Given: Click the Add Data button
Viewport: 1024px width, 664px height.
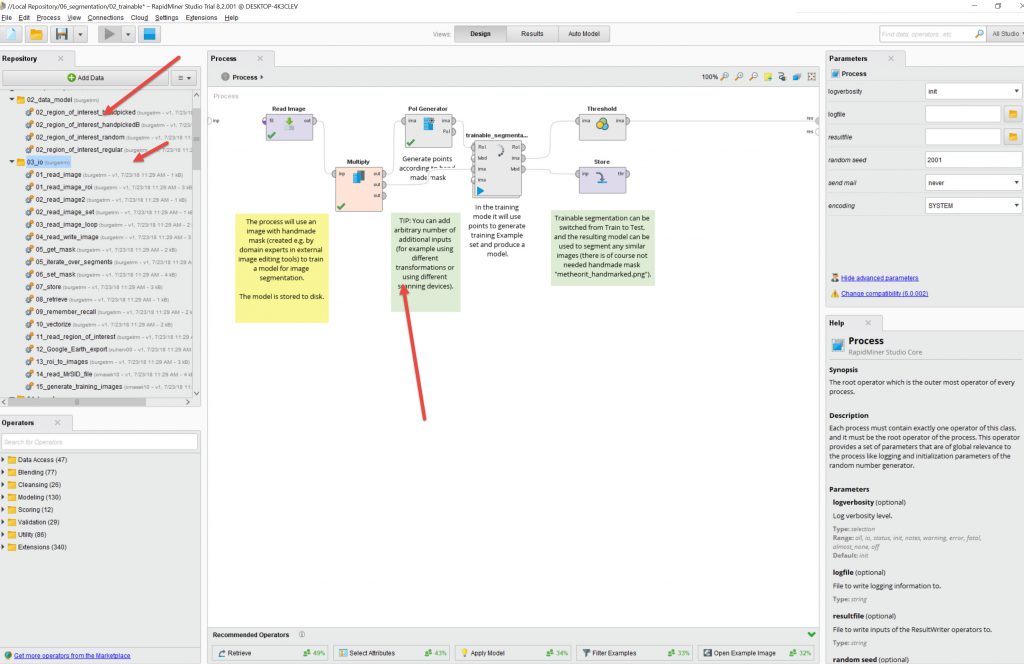Looking at the screenshot, I should [x=85, y=77].
